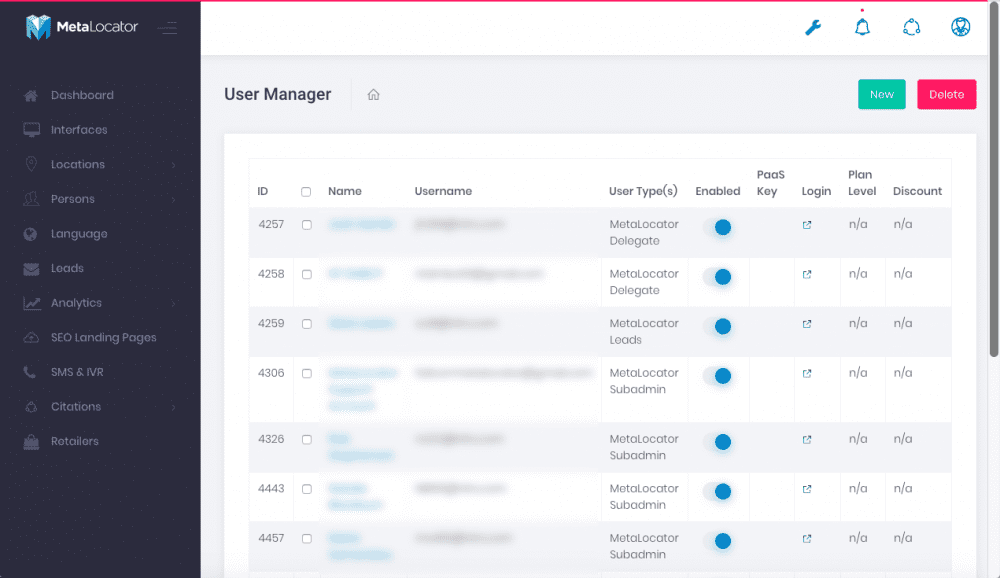Image resolution: width=1000 pixels, height=578 pixels.
Task: Toggle Enabled switch for user 4457
Action: click(717, 541)
